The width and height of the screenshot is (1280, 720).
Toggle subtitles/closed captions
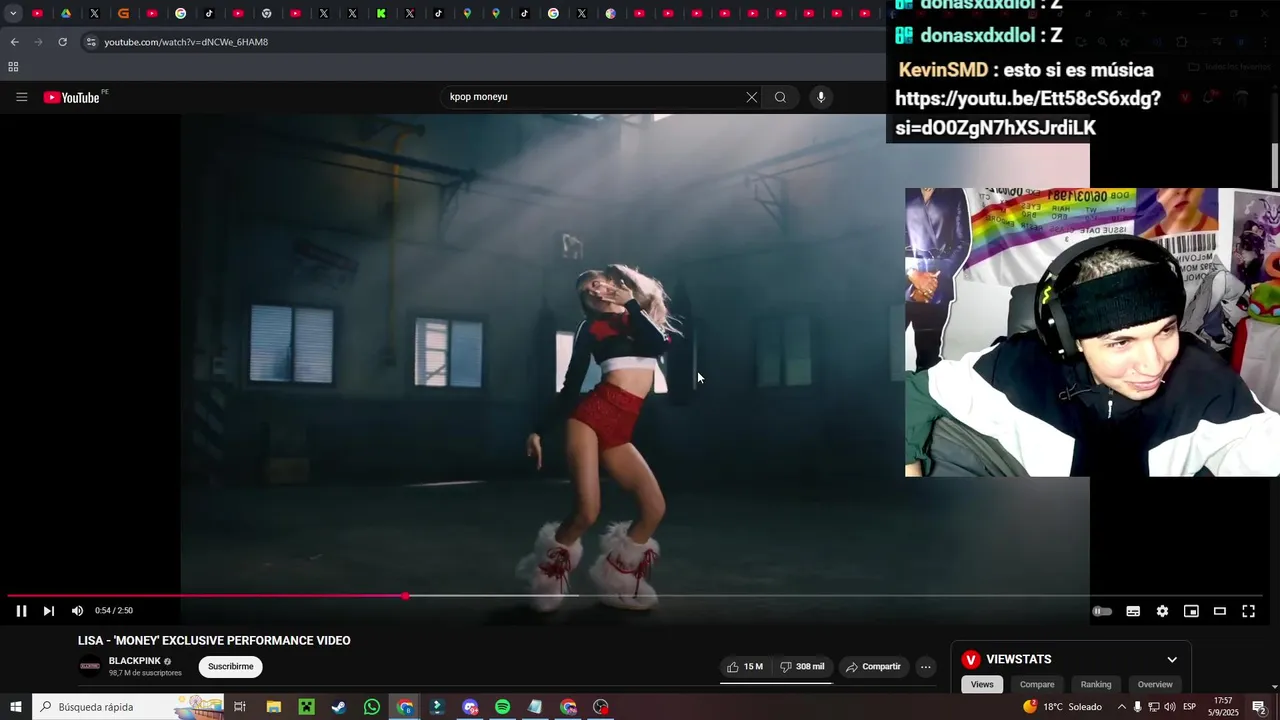tap(1133, 611)
